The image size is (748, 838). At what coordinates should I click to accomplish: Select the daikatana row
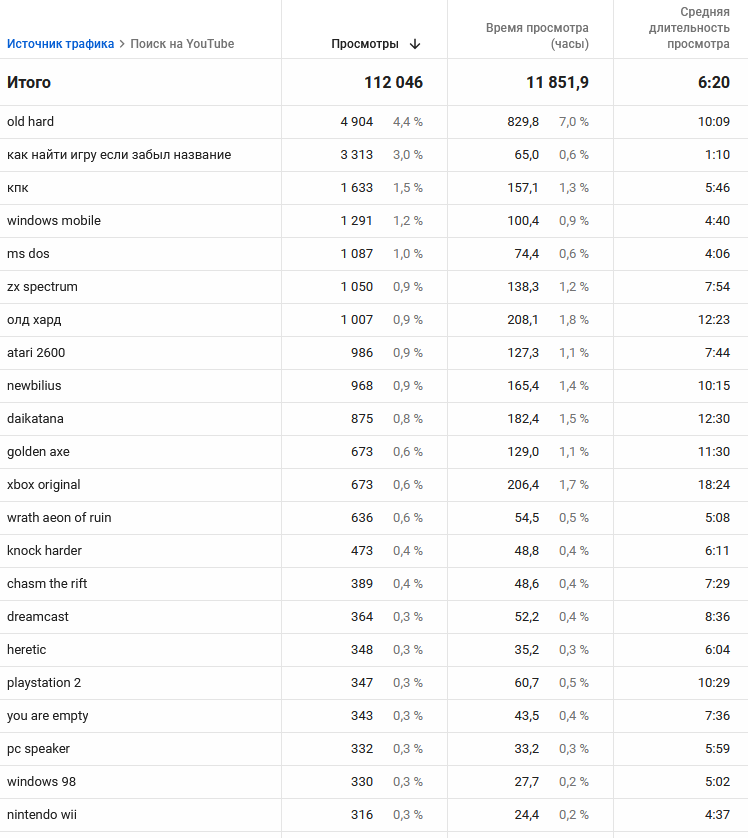tap(374, 419)
